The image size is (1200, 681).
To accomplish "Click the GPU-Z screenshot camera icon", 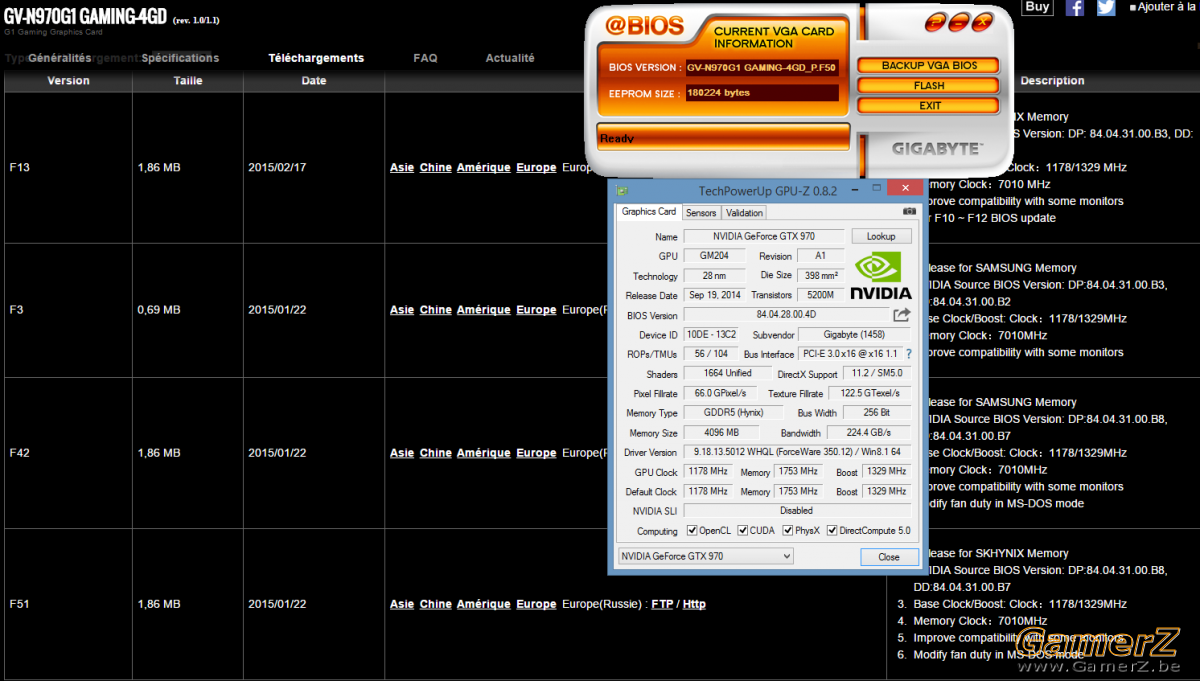I will coord(909,212).
